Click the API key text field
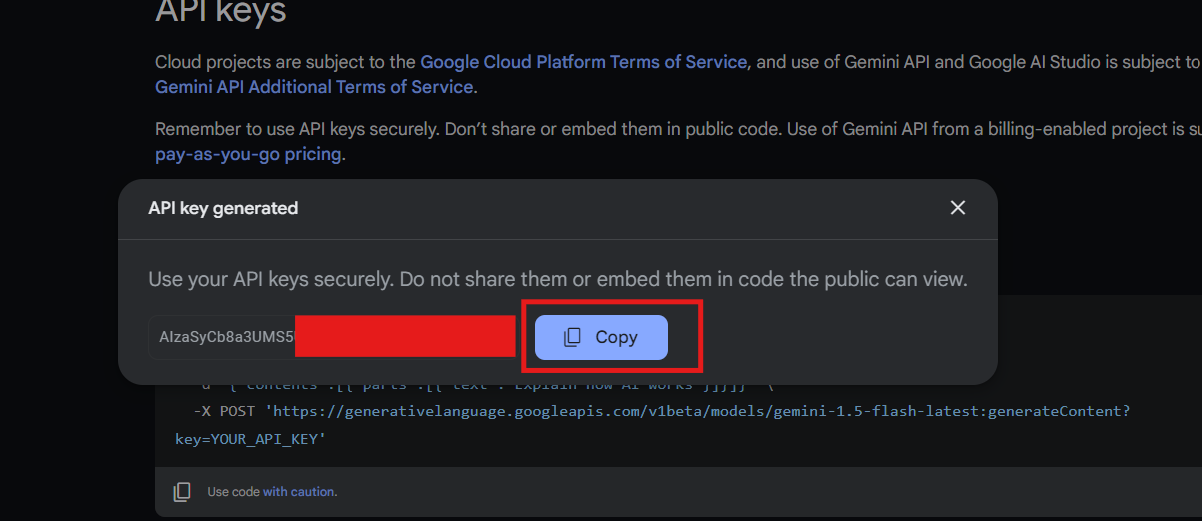 click(x=332, y=337)
